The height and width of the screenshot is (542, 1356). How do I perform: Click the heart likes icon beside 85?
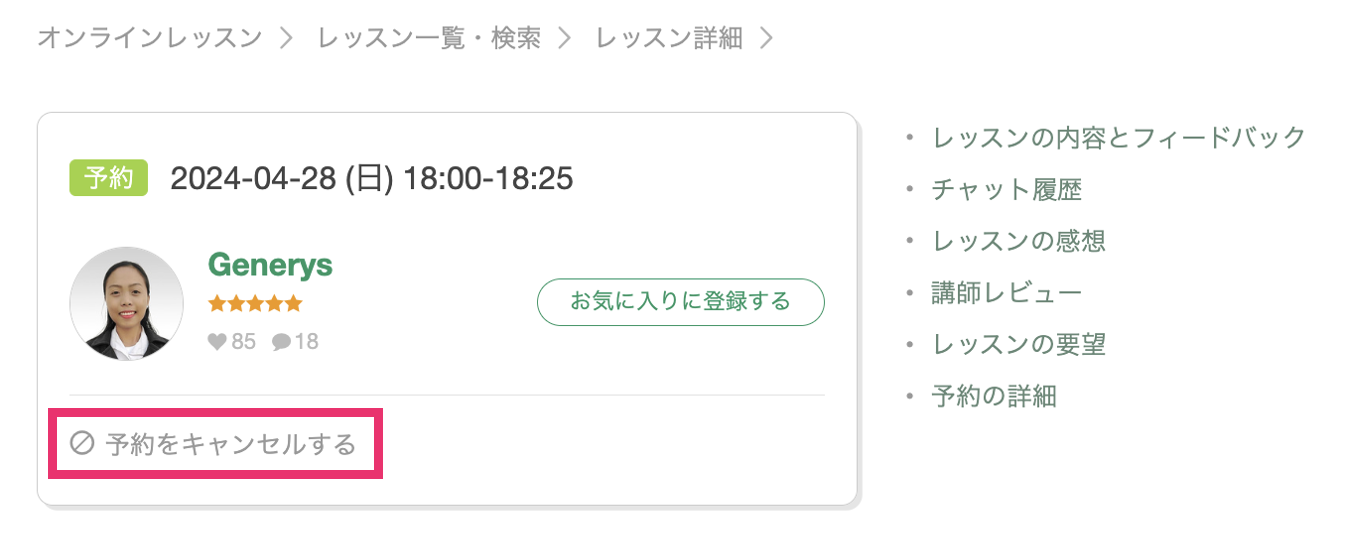tap(217, 342)
